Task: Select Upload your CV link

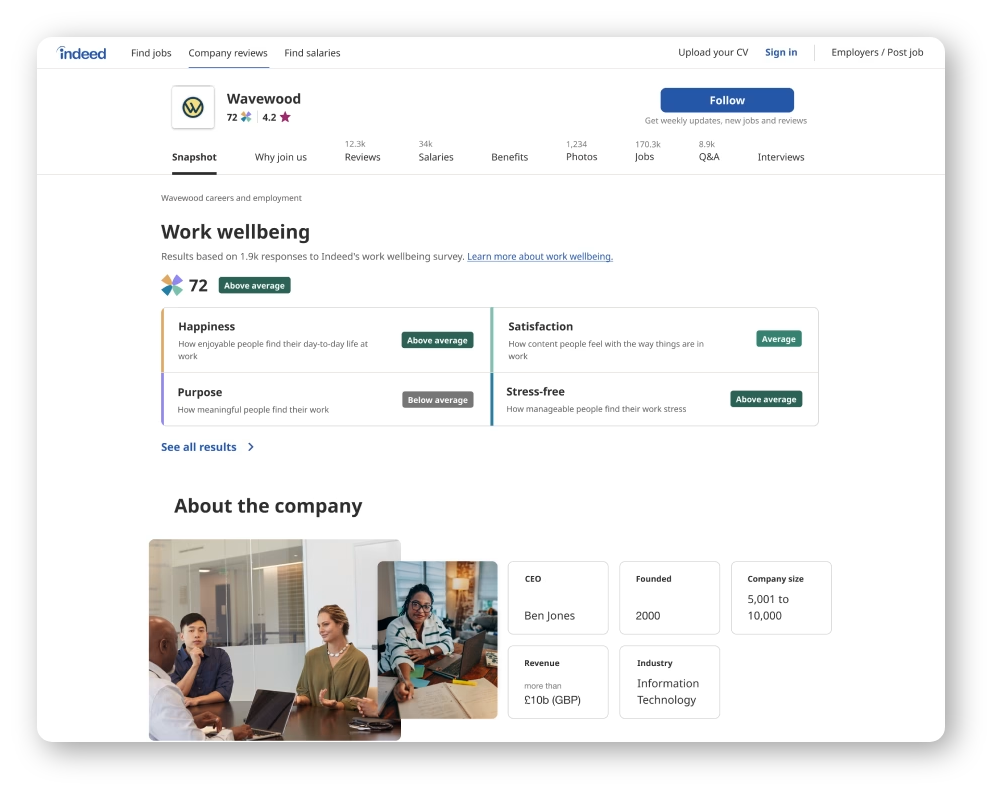Action: click(713, 53)
